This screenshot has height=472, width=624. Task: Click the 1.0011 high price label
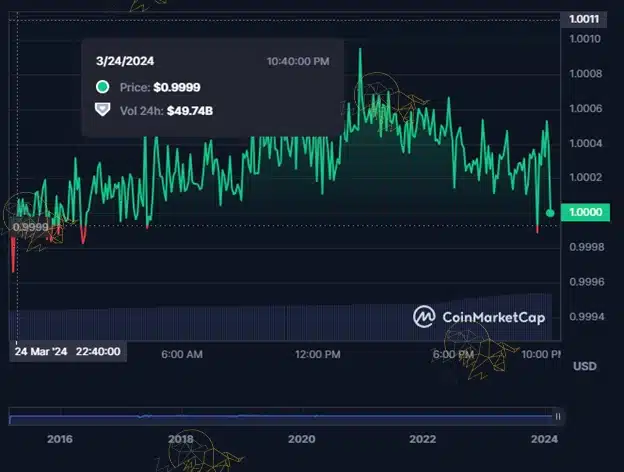coord(584,19)
